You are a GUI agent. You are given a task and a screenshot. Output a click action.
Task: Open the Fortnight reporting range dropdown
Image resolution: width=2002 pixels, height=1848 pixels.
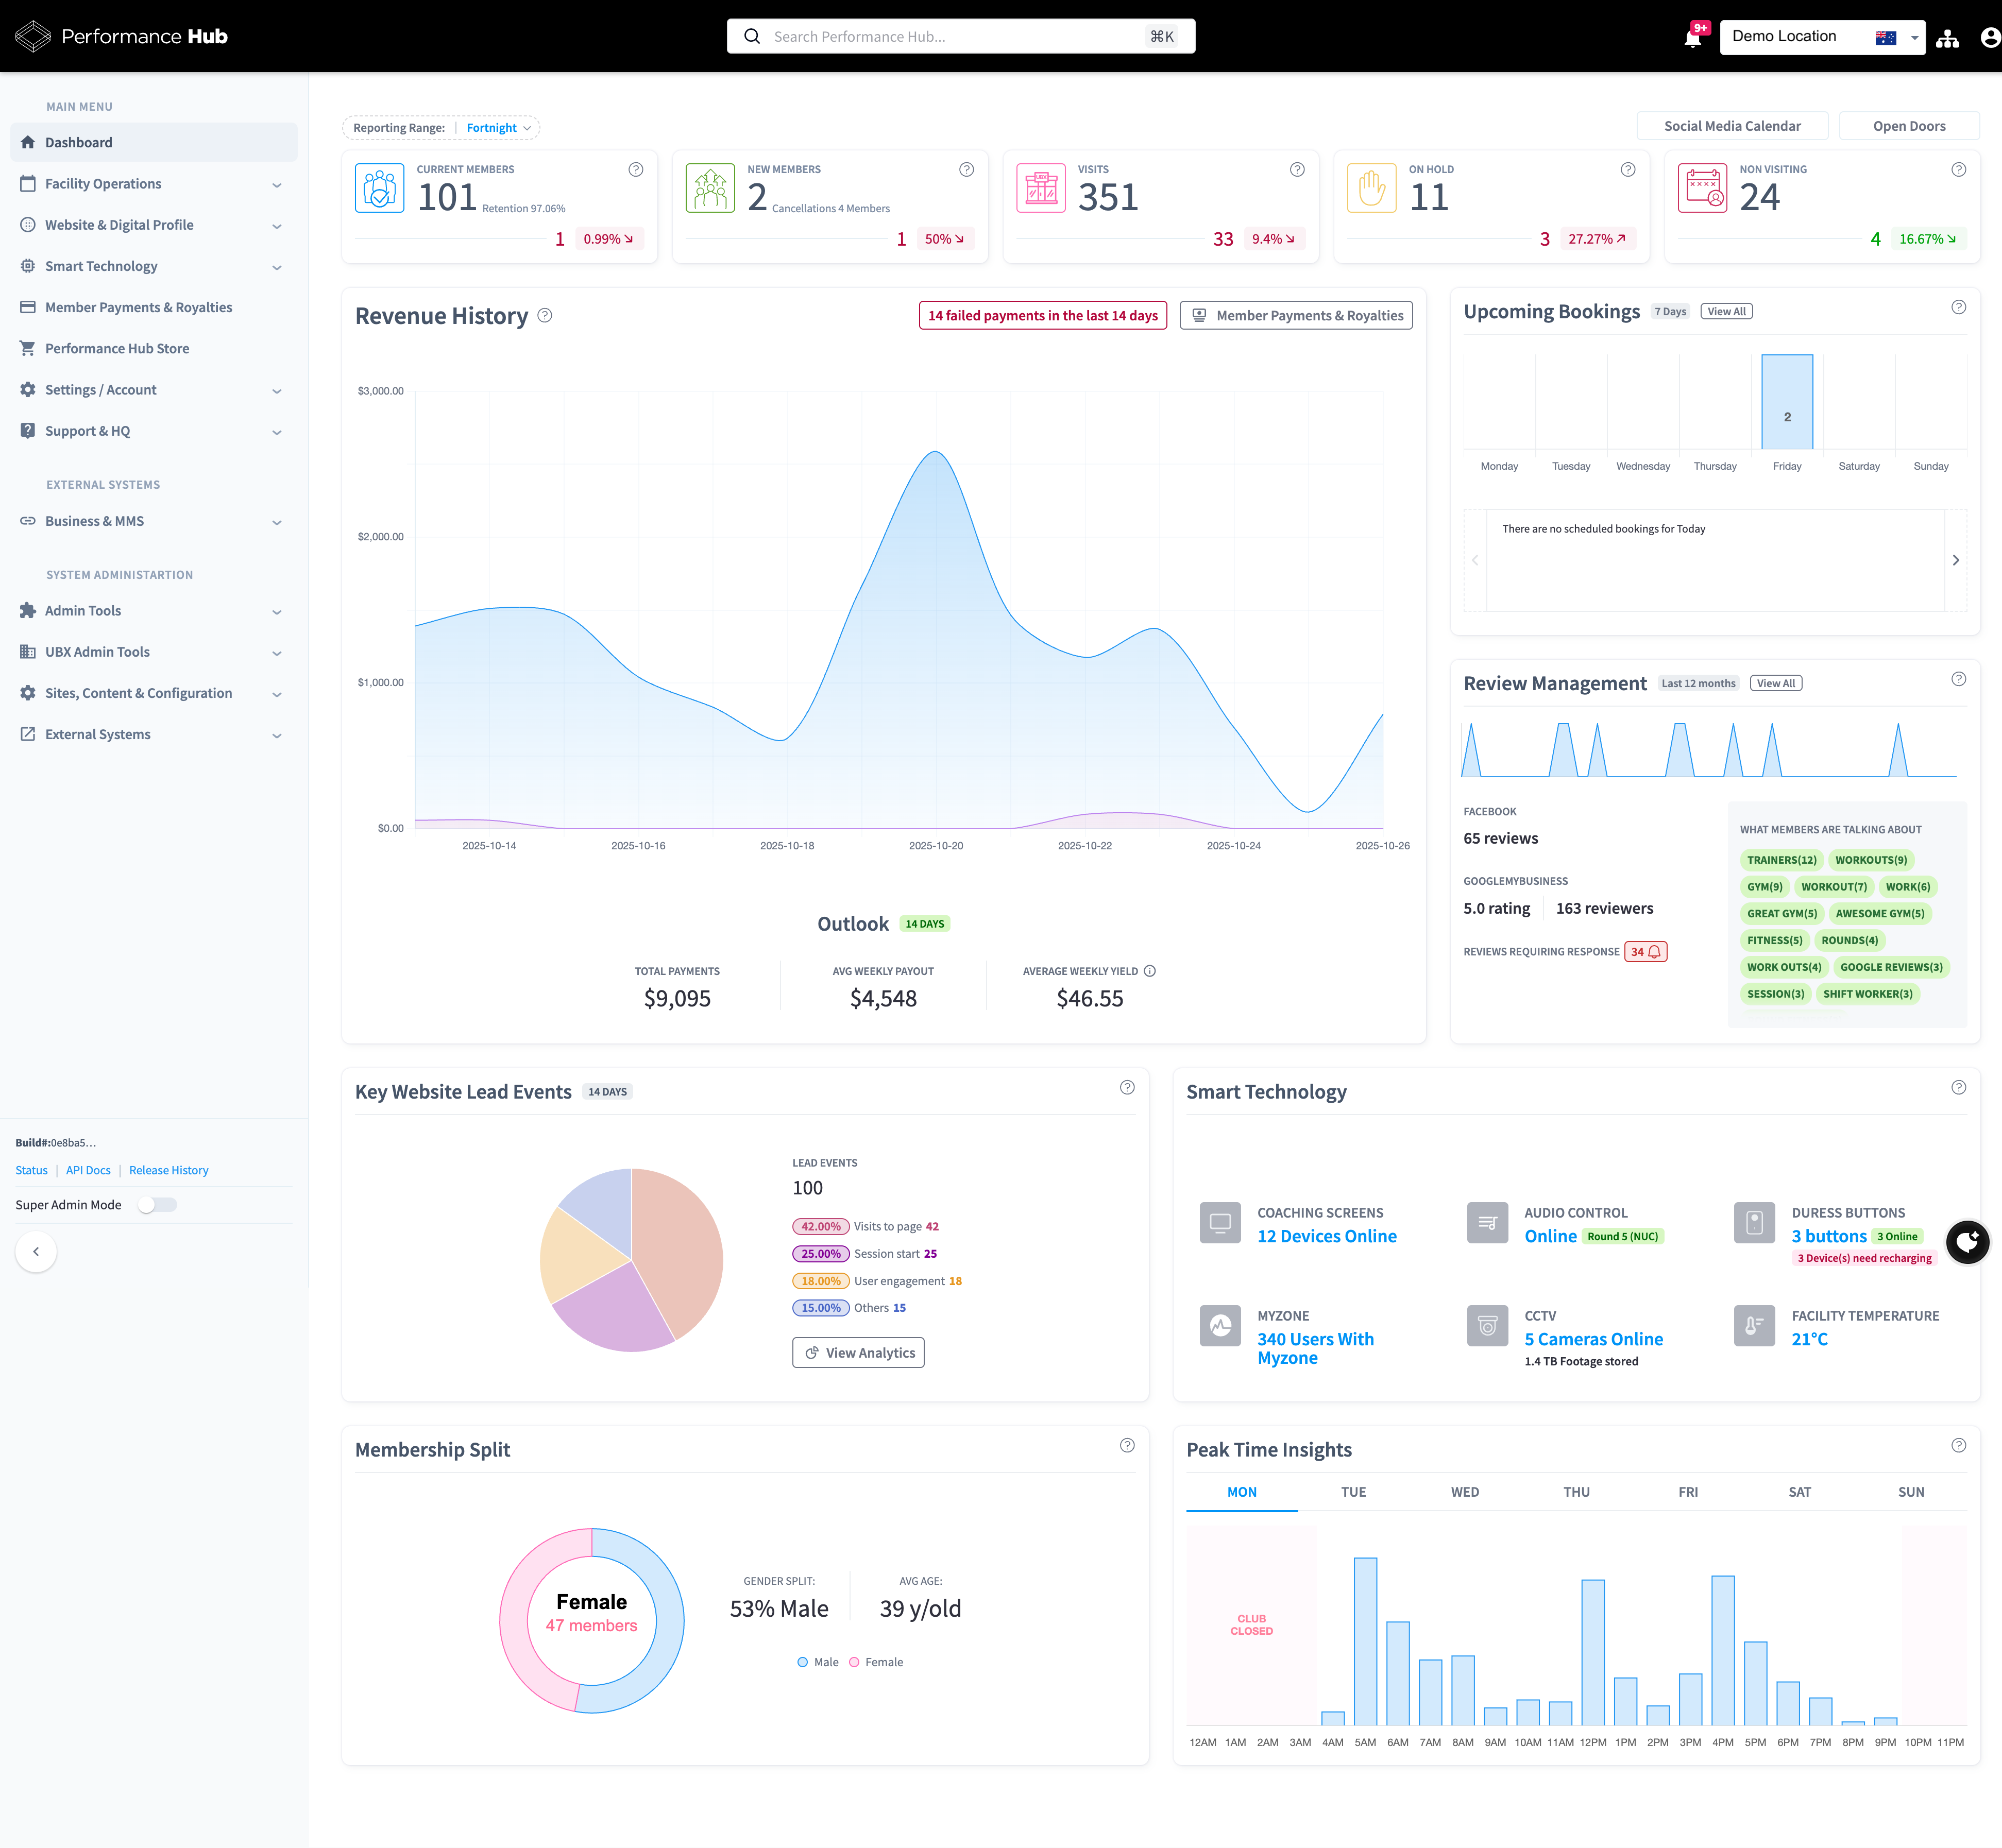pyautogui.click(x=496, y=127)
